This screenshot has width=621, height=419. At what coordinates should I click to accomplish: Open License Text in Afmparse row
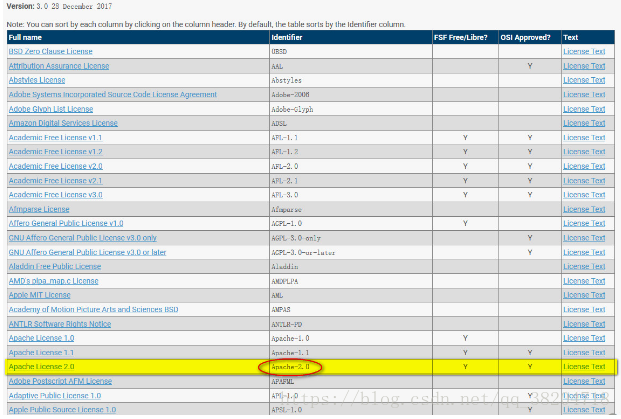584,210
